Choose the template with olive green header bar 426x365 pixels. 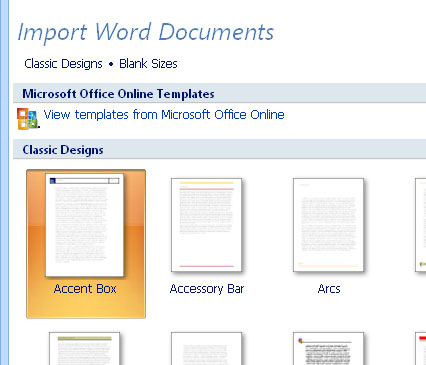coord(84,348)
